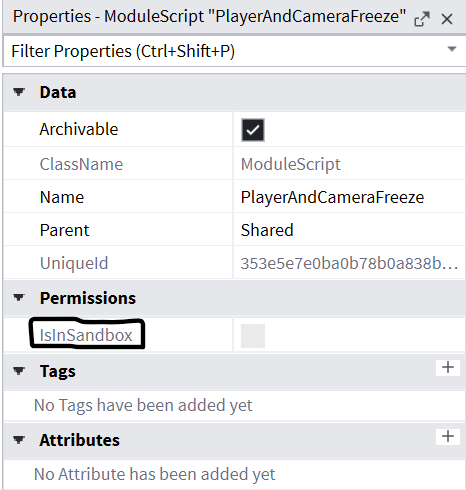Pop out the Properties panel window
466x490 pixels.
coord(422,19)
